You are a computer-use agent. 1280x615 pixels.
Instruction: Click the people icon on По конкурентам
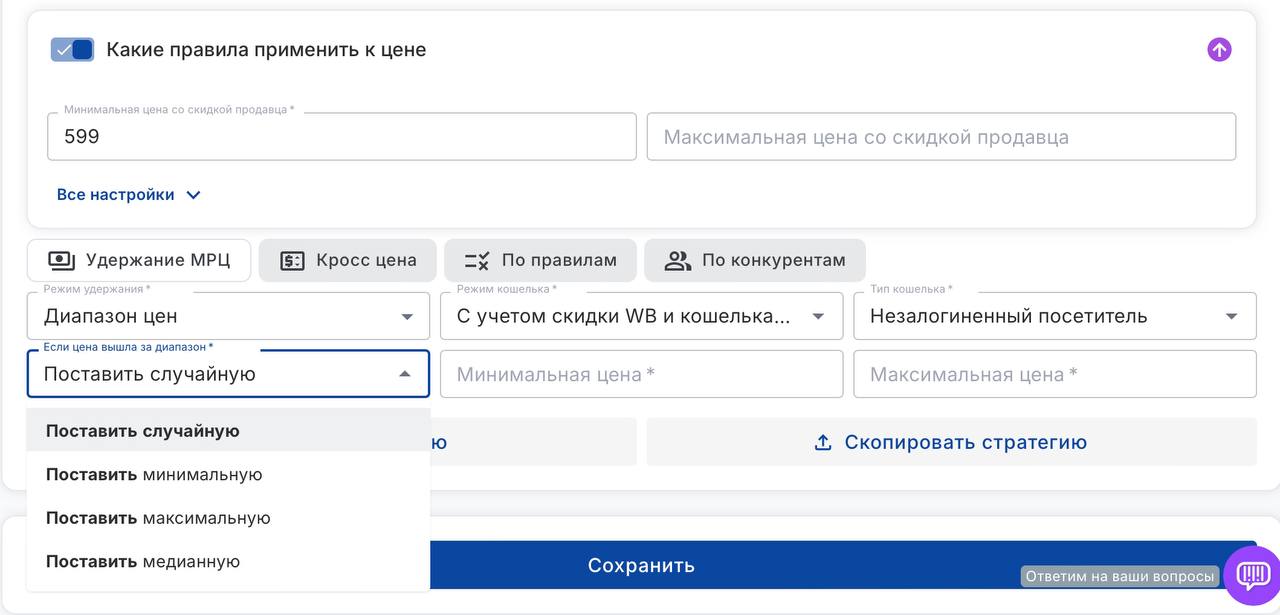point(678,261)
